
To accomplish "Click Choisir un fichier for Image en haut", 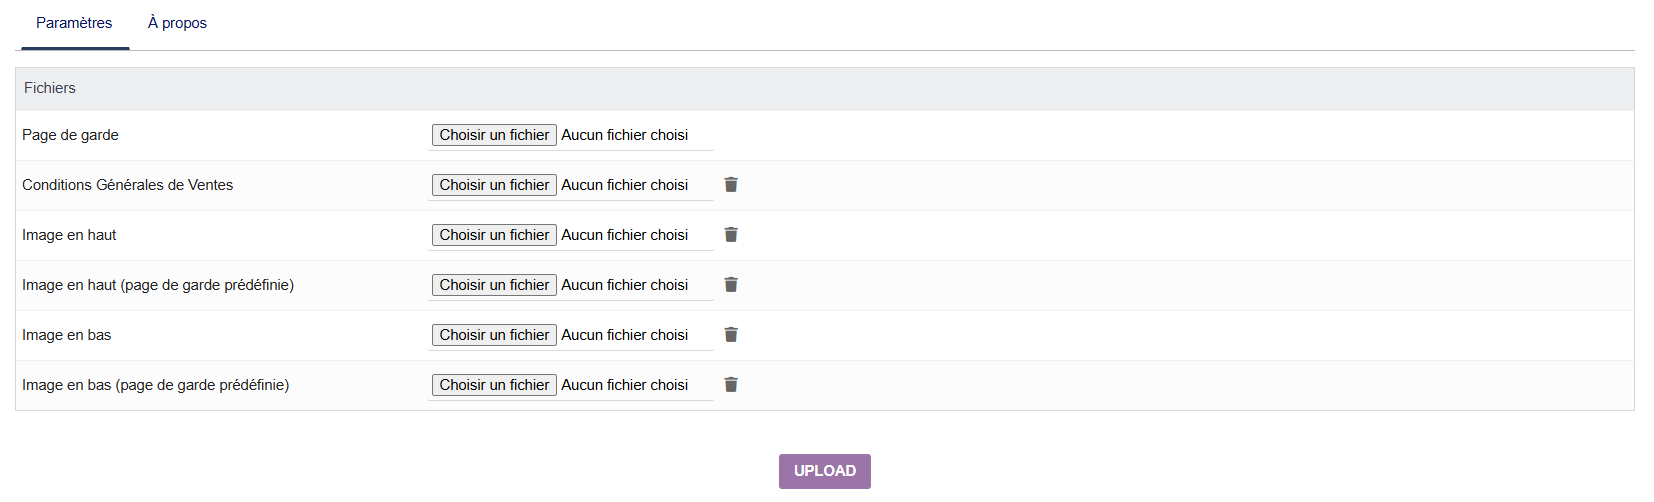I will tap(494, 235).
